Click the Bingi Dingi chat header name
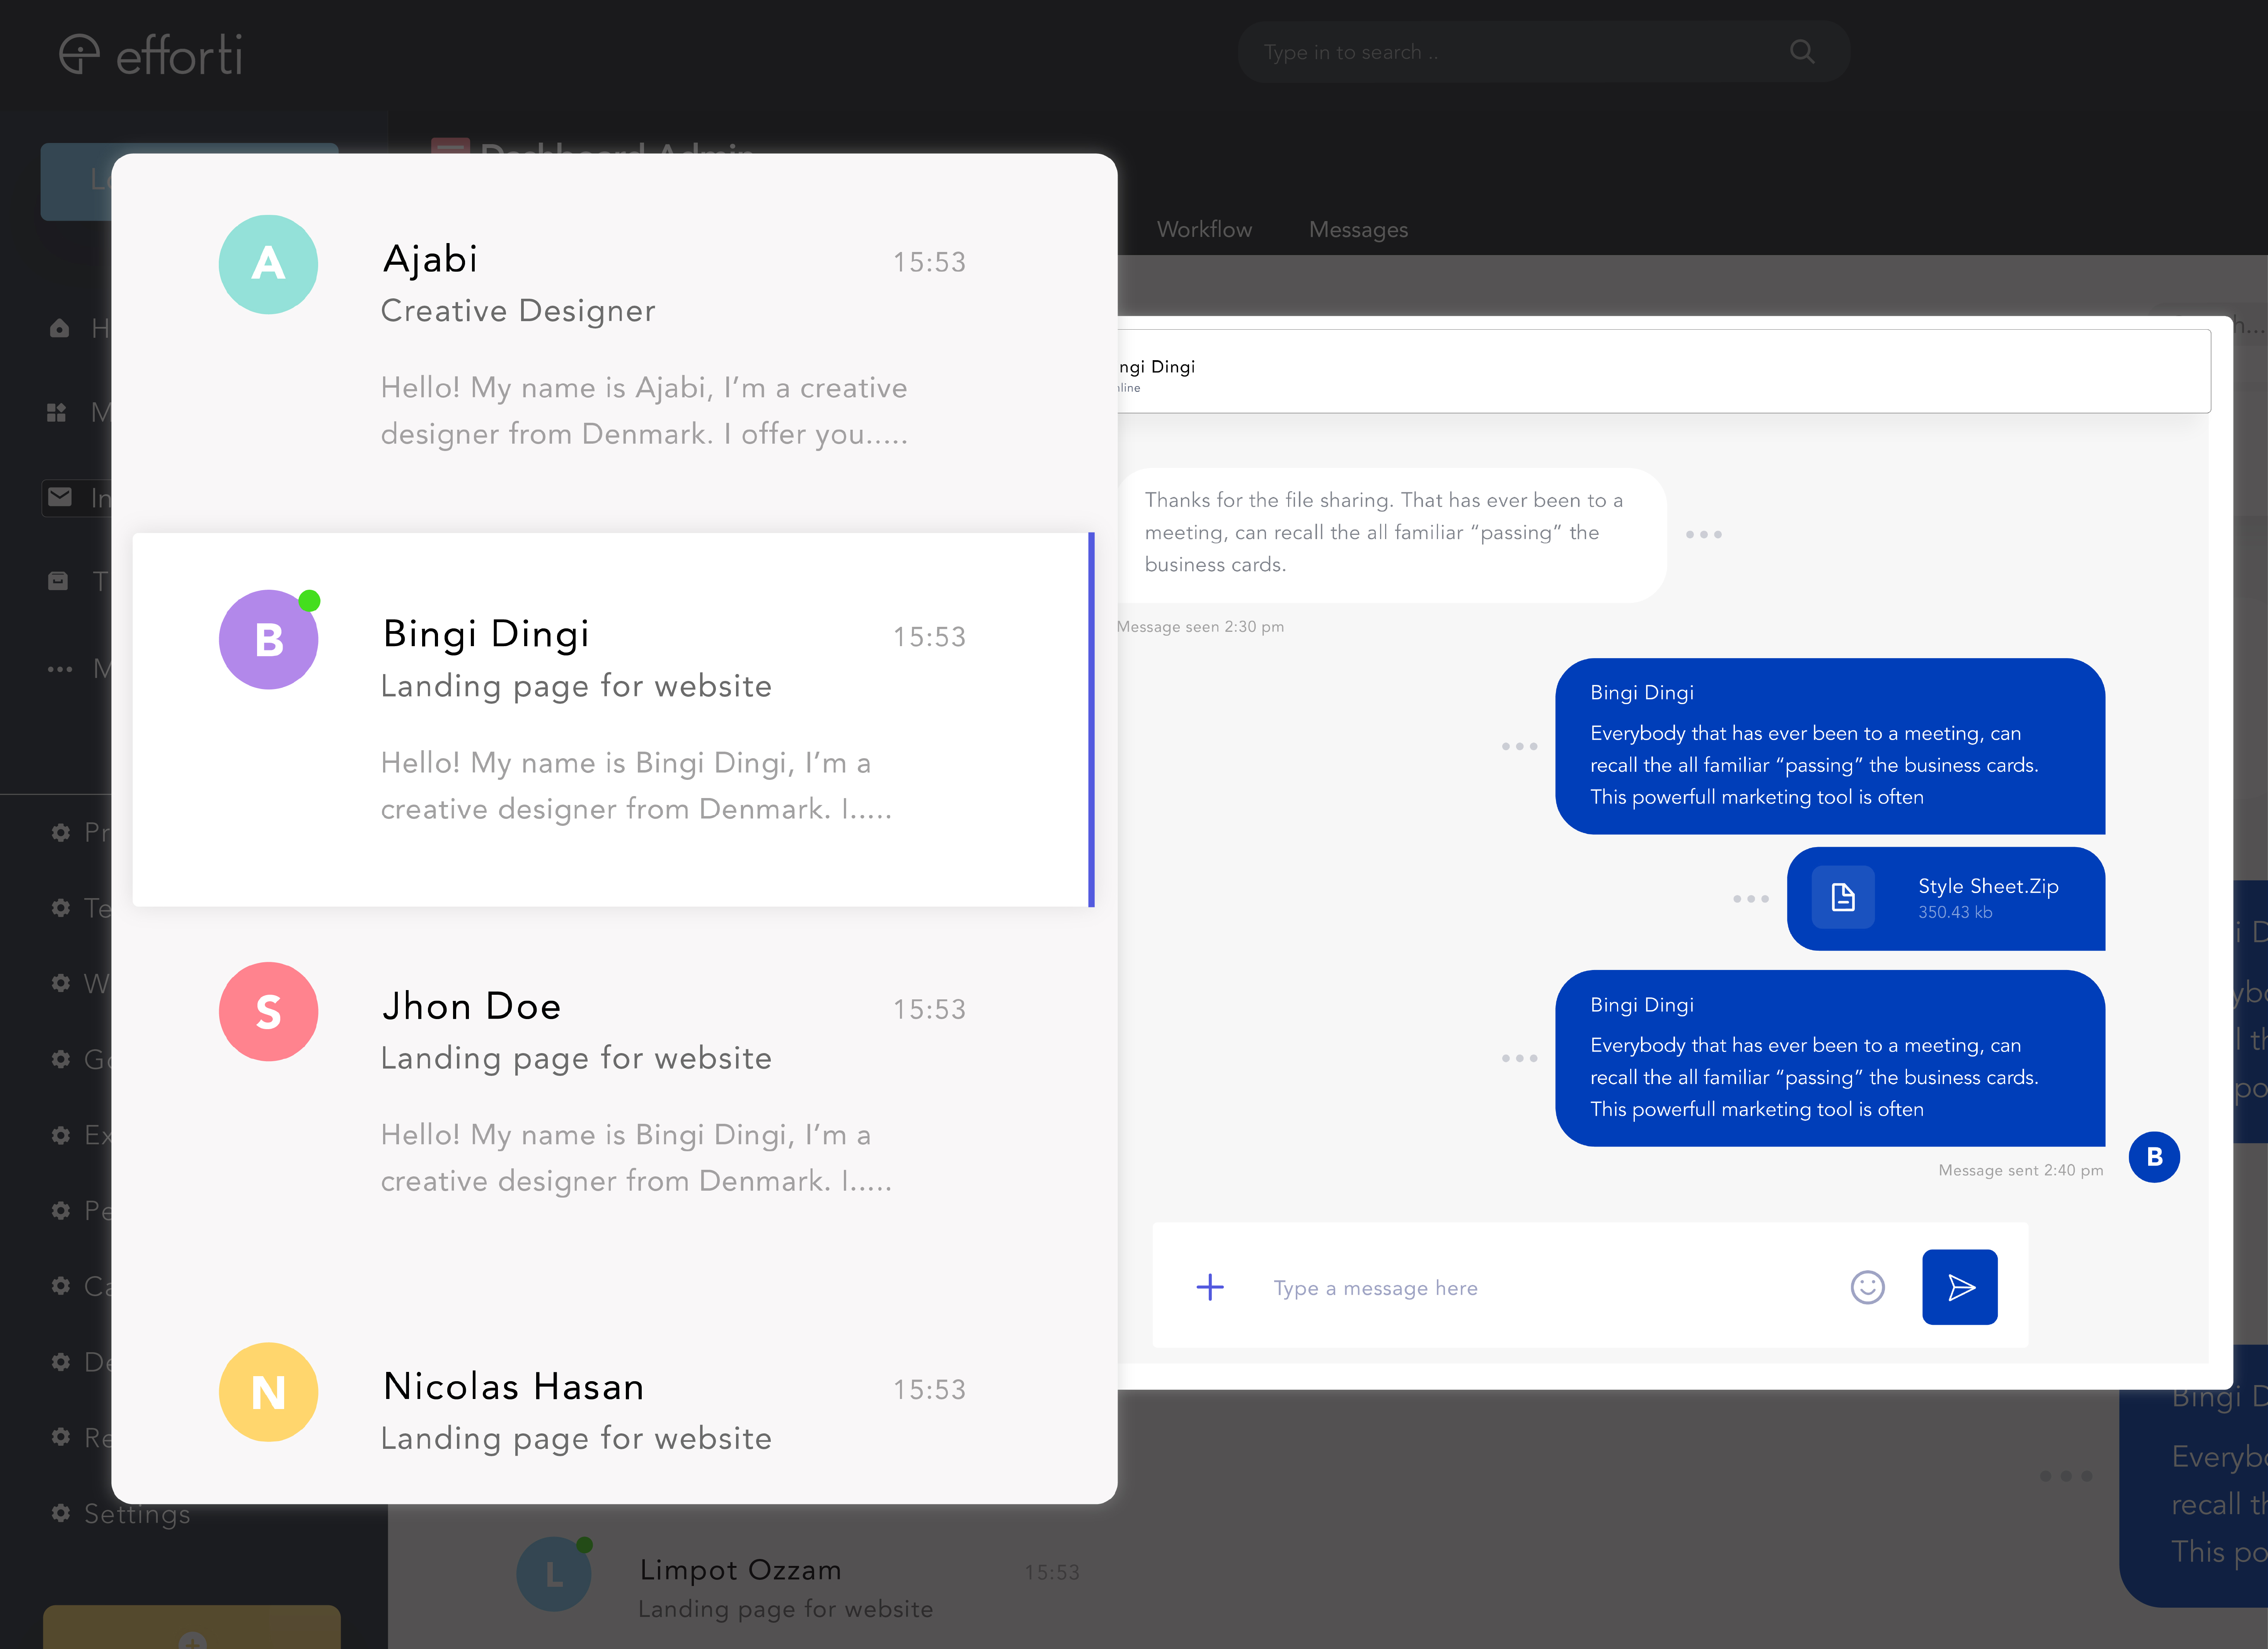Screen dimensions: 2268x1649 coord(1157,367)
